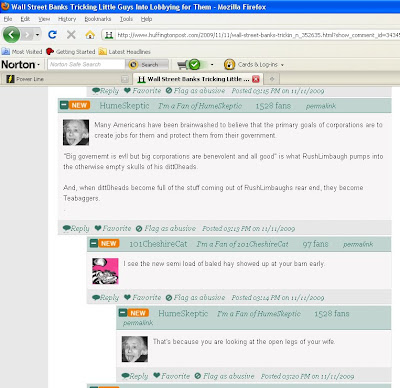Reply to the comment posted 03:20 PM
Screen dimensions: 400x388
click(135, 376)
